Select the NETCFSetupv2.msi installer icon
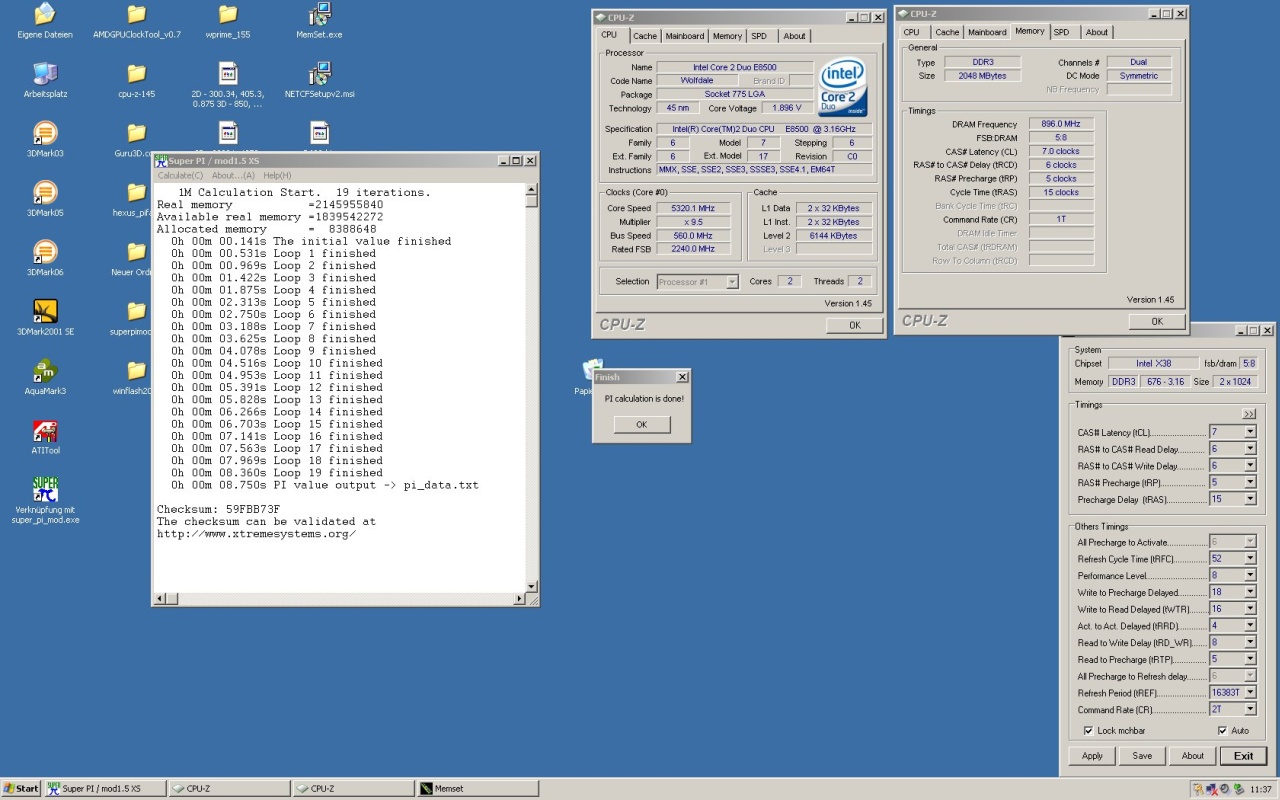The image size is (1280, 800). tap(320, 74)
